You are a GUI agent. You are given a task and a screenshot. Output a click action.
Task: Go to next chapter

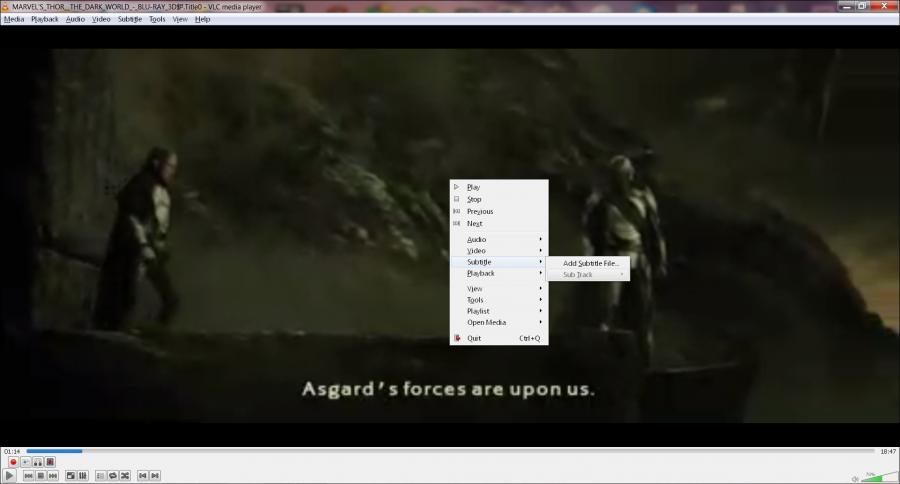tap(155, 476)
